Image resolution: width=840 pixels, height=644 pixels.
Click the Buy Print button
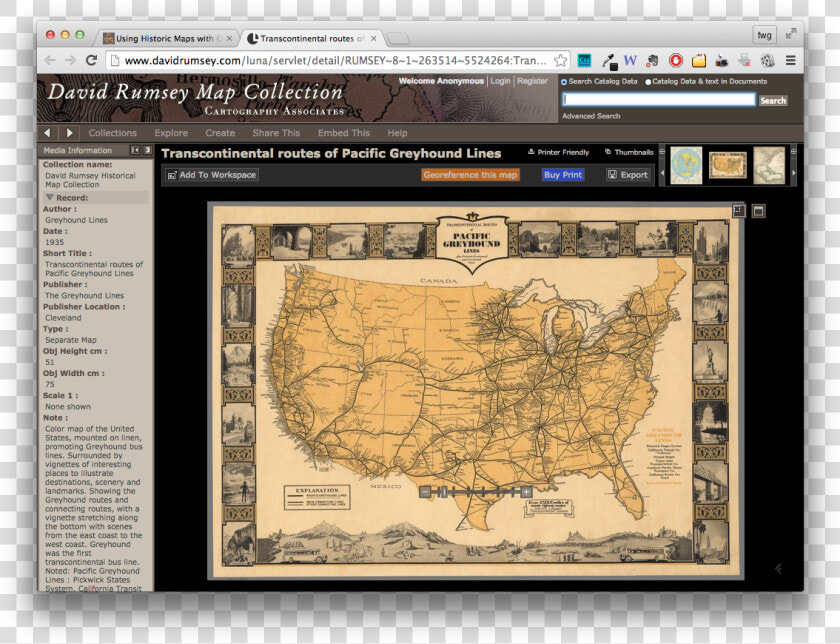(562, 175)
